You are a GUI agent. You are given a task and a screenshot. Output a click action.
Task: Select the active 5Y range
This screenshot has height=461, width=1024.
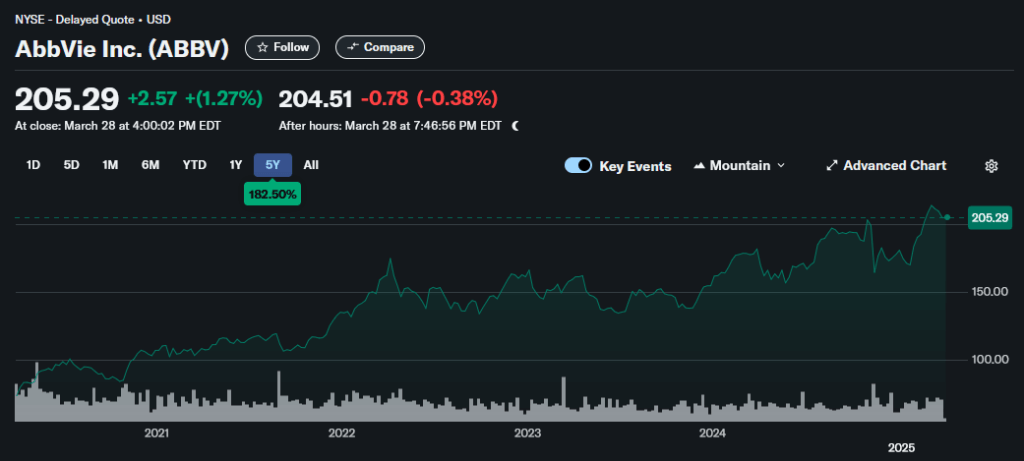(x=273, y=165)
